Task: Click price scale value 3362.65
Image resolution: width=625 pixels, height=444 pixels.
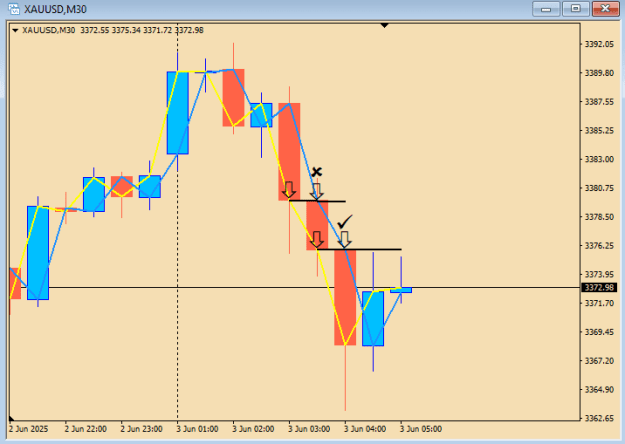Action: pyautogui.click(x=599, y=418)
